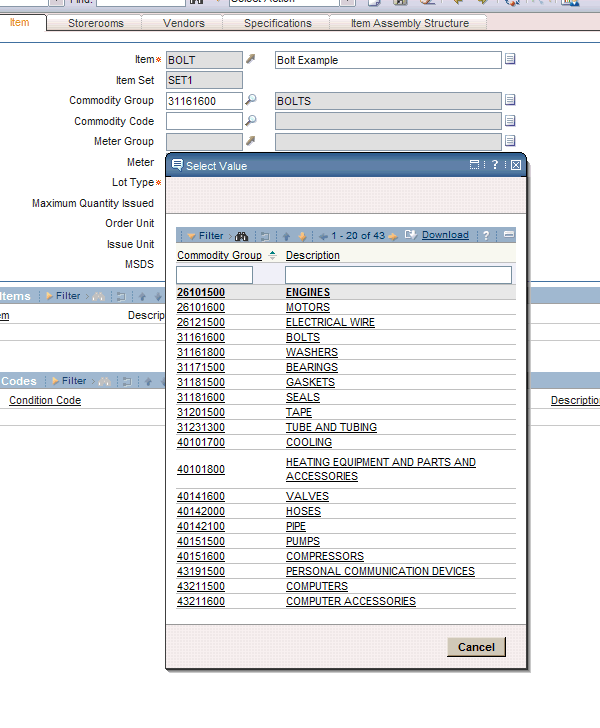Screen dimensions: 600x728
Task: Click the Cancel button
Action: [476, 647]
